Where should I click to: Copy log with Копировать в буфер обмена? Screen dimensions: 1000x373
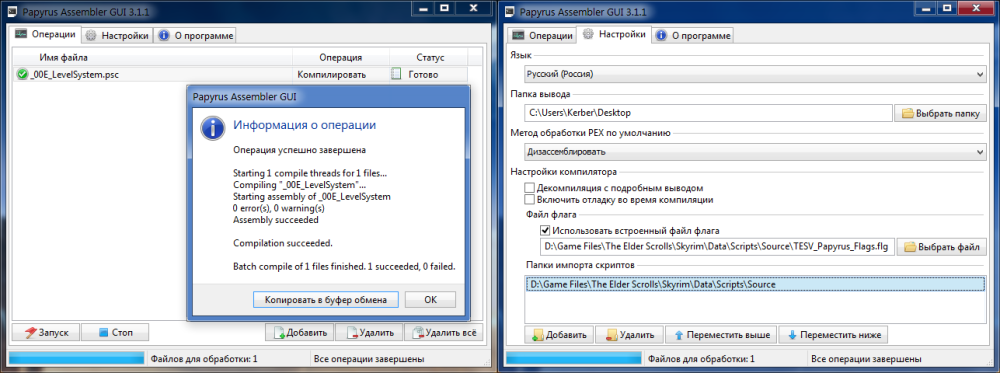tap(326, 300)
